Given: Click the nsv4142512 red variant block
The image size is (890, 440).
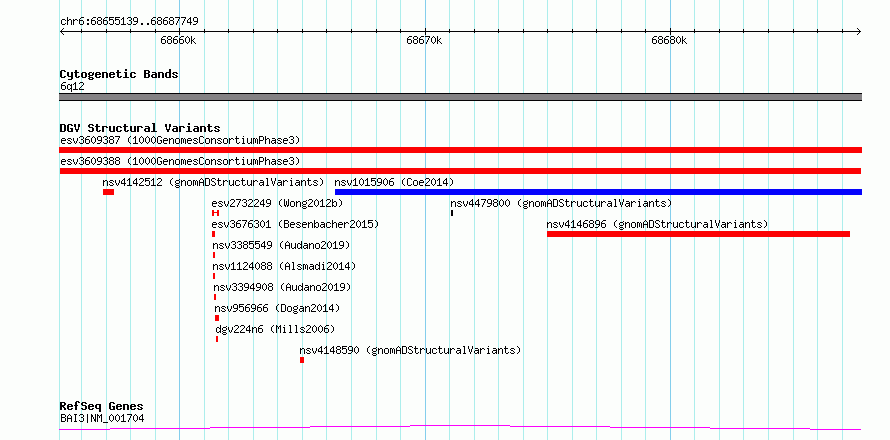Looking at the screenshot, I should coord(108,192).
